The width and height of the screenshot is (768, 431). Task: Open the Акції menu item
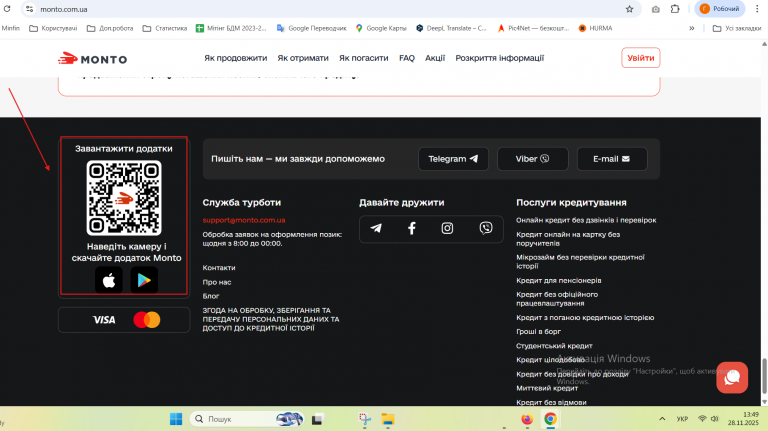435,58
